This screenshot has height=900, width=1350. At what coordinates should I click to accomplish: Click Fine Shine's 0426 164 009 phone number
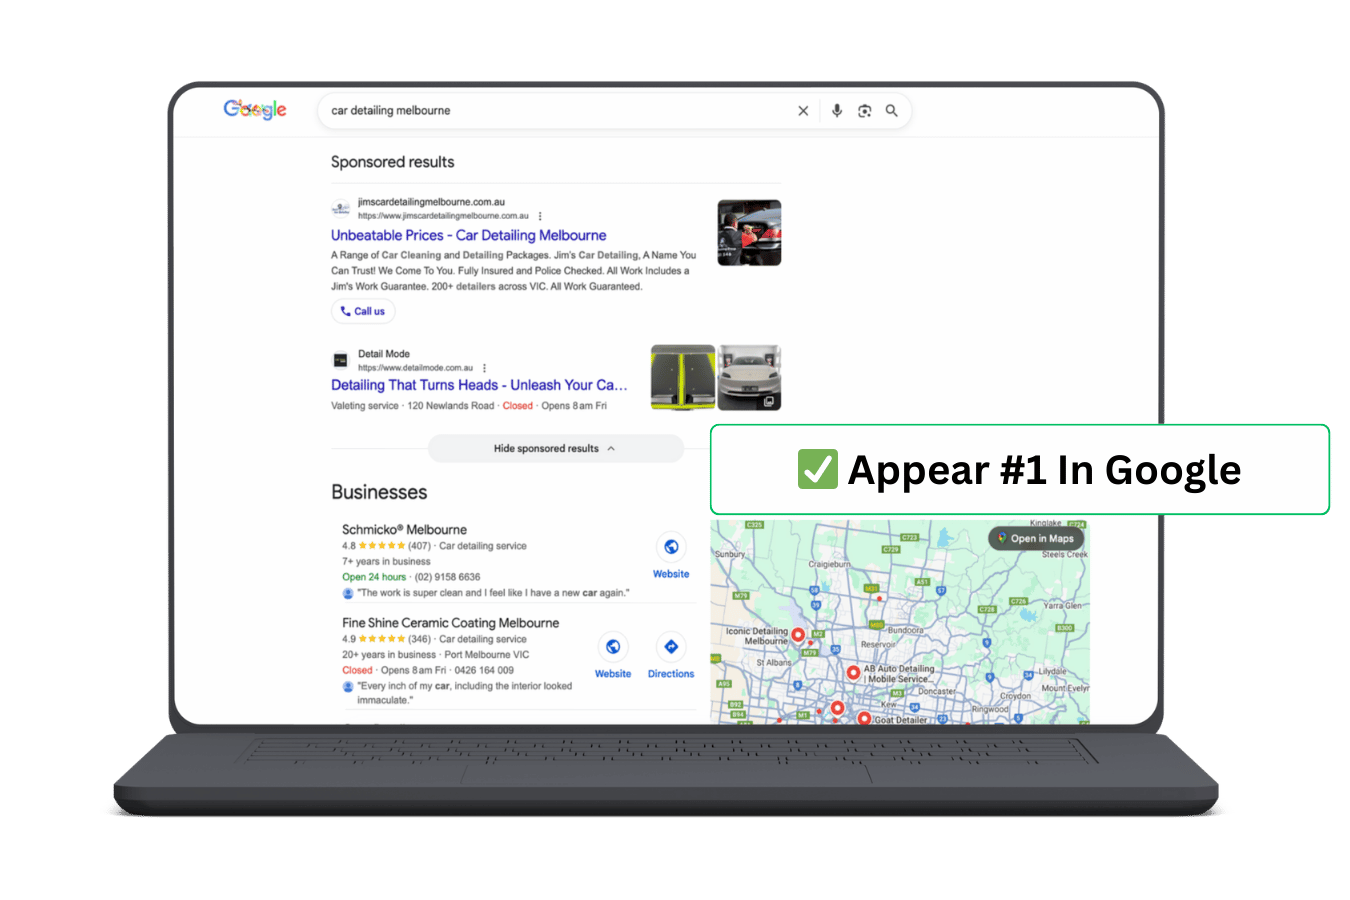(x=484, y=671)
